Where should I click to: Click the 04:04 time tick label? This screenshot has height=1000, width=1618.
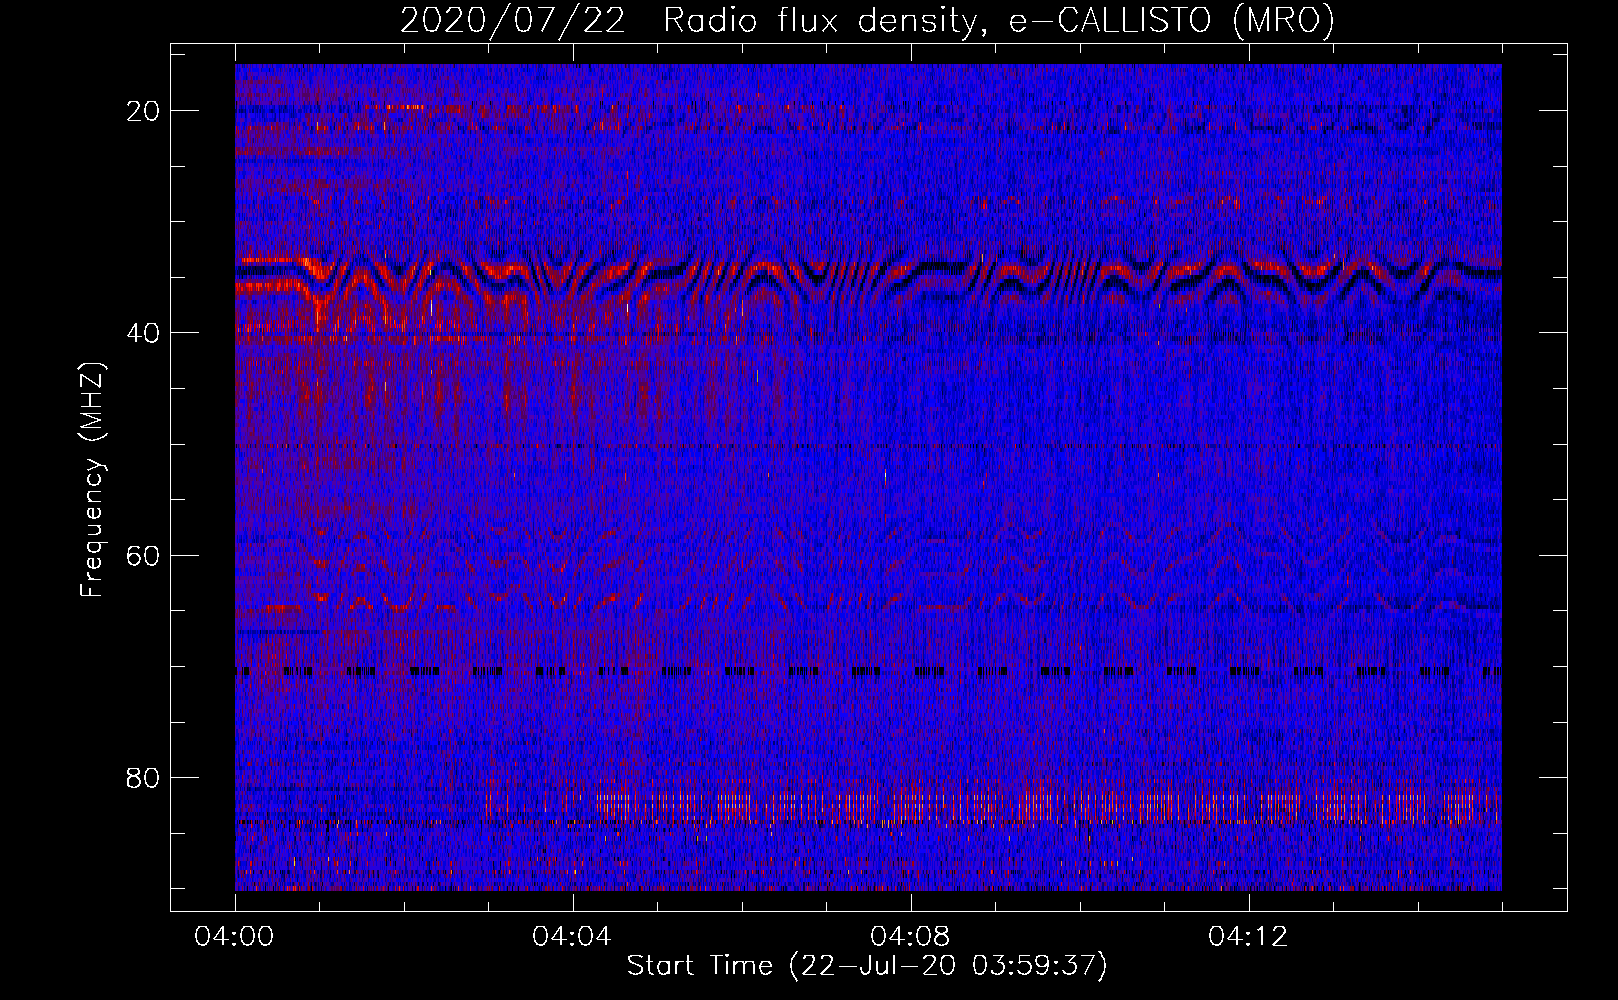point(573,937)
